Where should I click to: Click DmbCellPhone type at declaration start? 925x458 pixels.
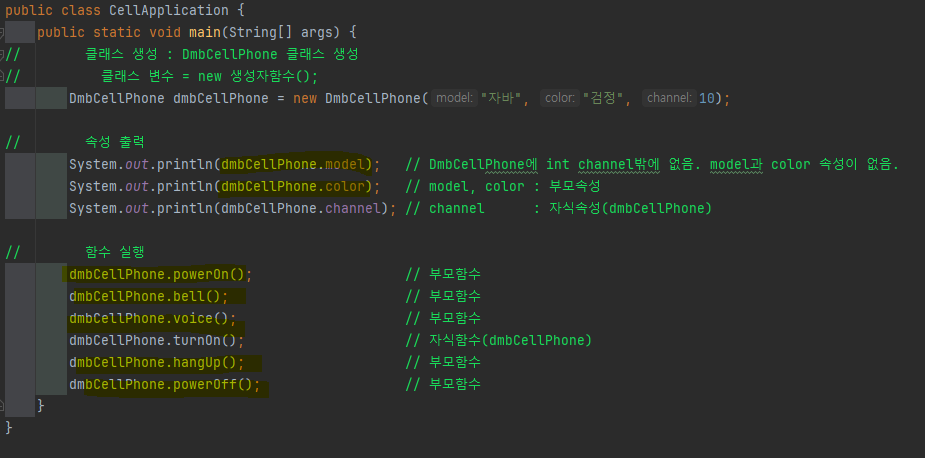pos(117,99)
